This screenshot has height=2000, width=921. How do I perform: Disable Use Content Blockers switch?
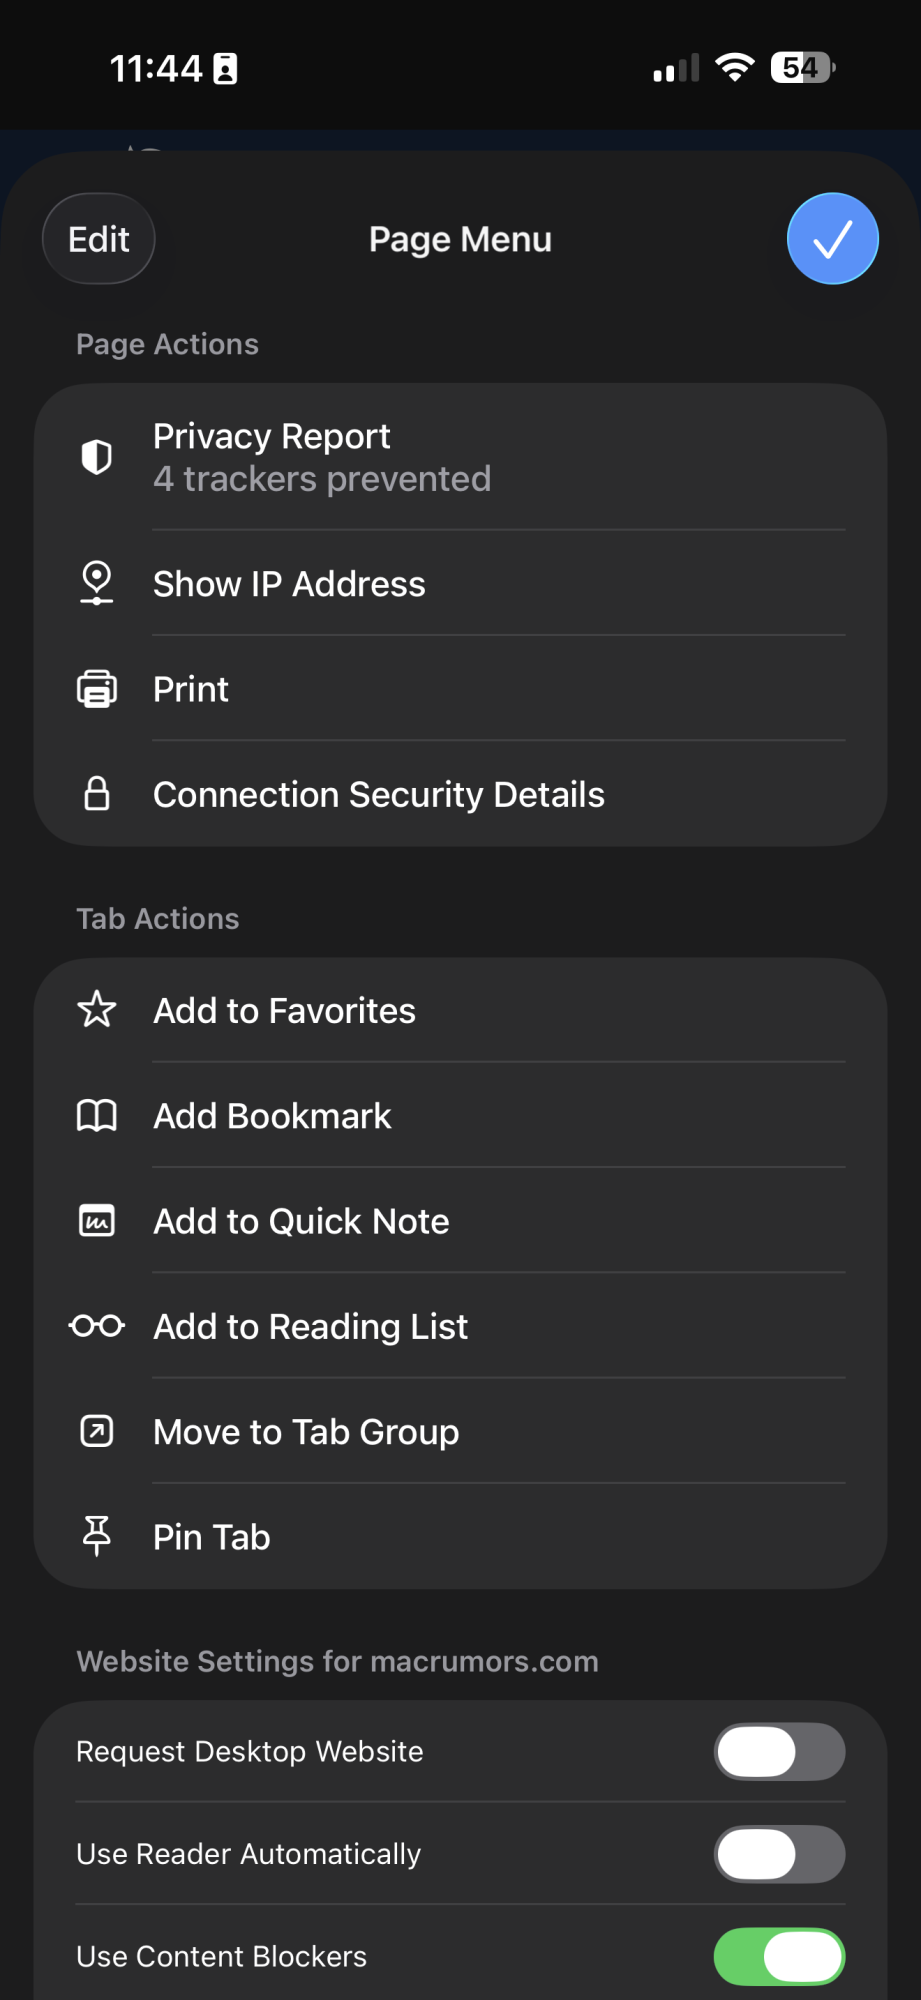pyautogui.click(x=779, y=1956)
